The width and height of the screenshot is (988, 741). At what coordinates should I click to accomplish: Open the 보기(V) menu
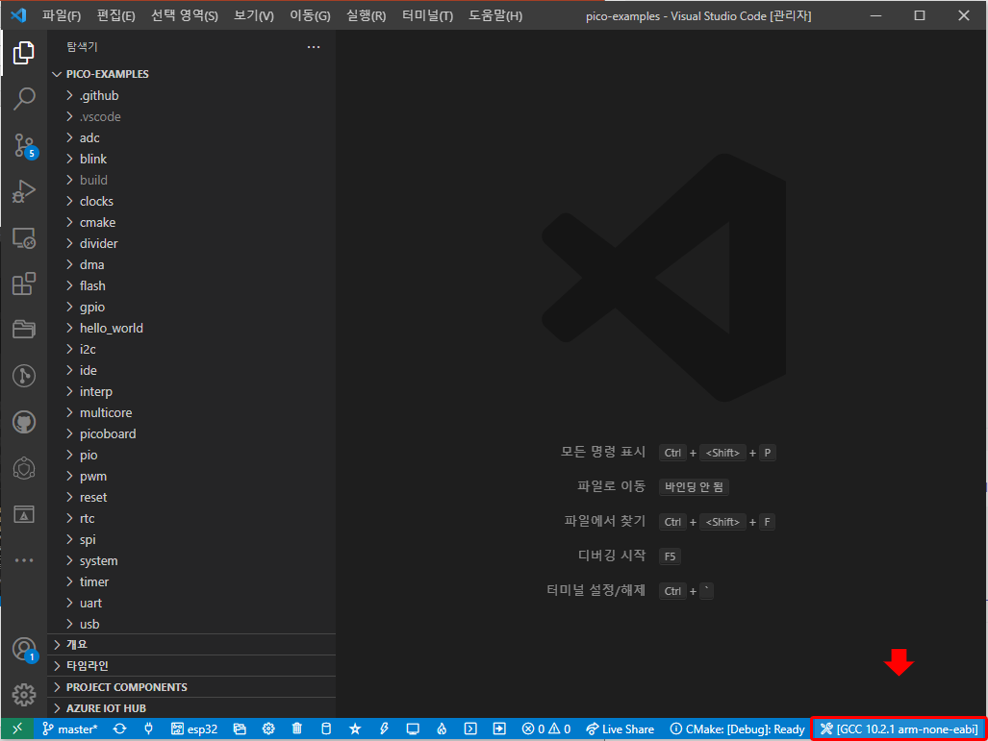click(x=254, y=16)
